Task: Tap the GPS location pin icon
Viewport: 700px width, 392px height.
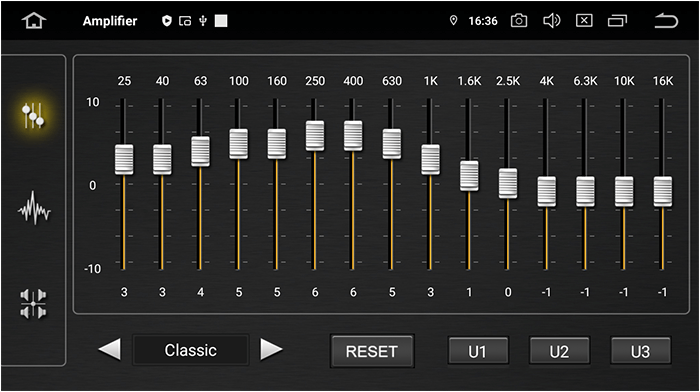Action: [453, 21]
